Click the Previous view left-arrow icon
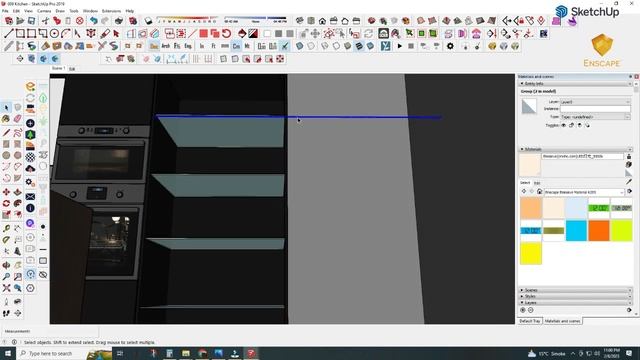 click(507, 21)
